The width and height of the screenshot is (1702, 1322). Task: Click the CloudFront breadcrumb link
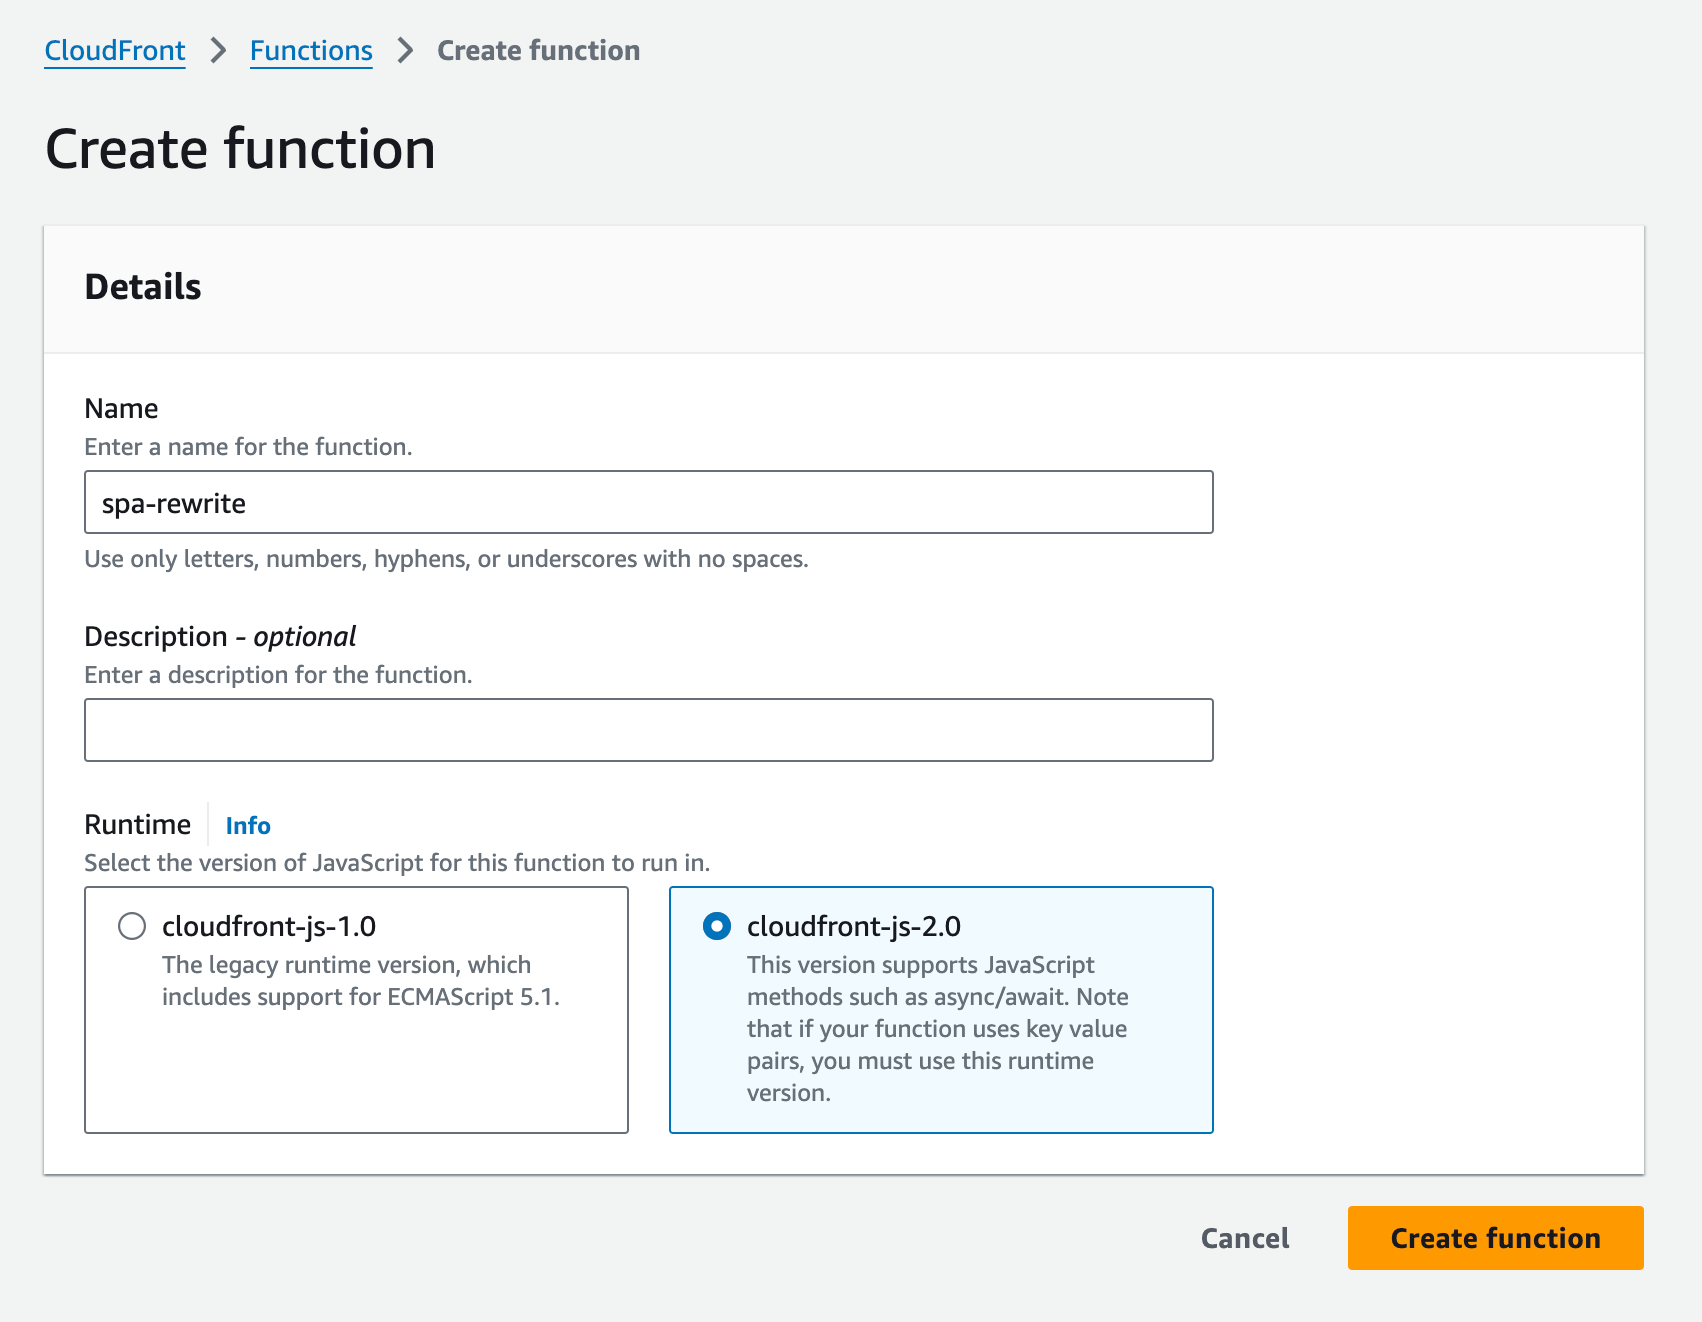[x=115, y=51]
